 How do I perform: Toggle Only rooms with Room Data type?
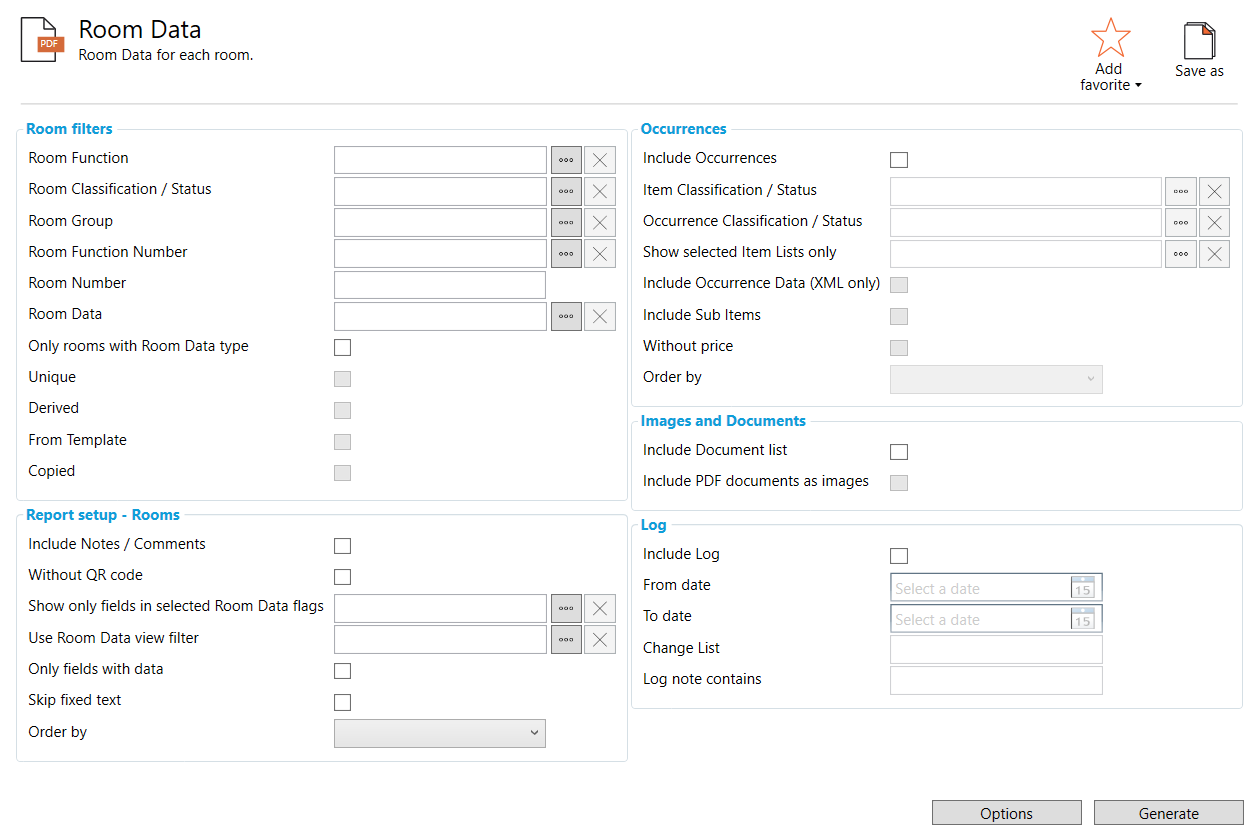[x=342, y=347]
